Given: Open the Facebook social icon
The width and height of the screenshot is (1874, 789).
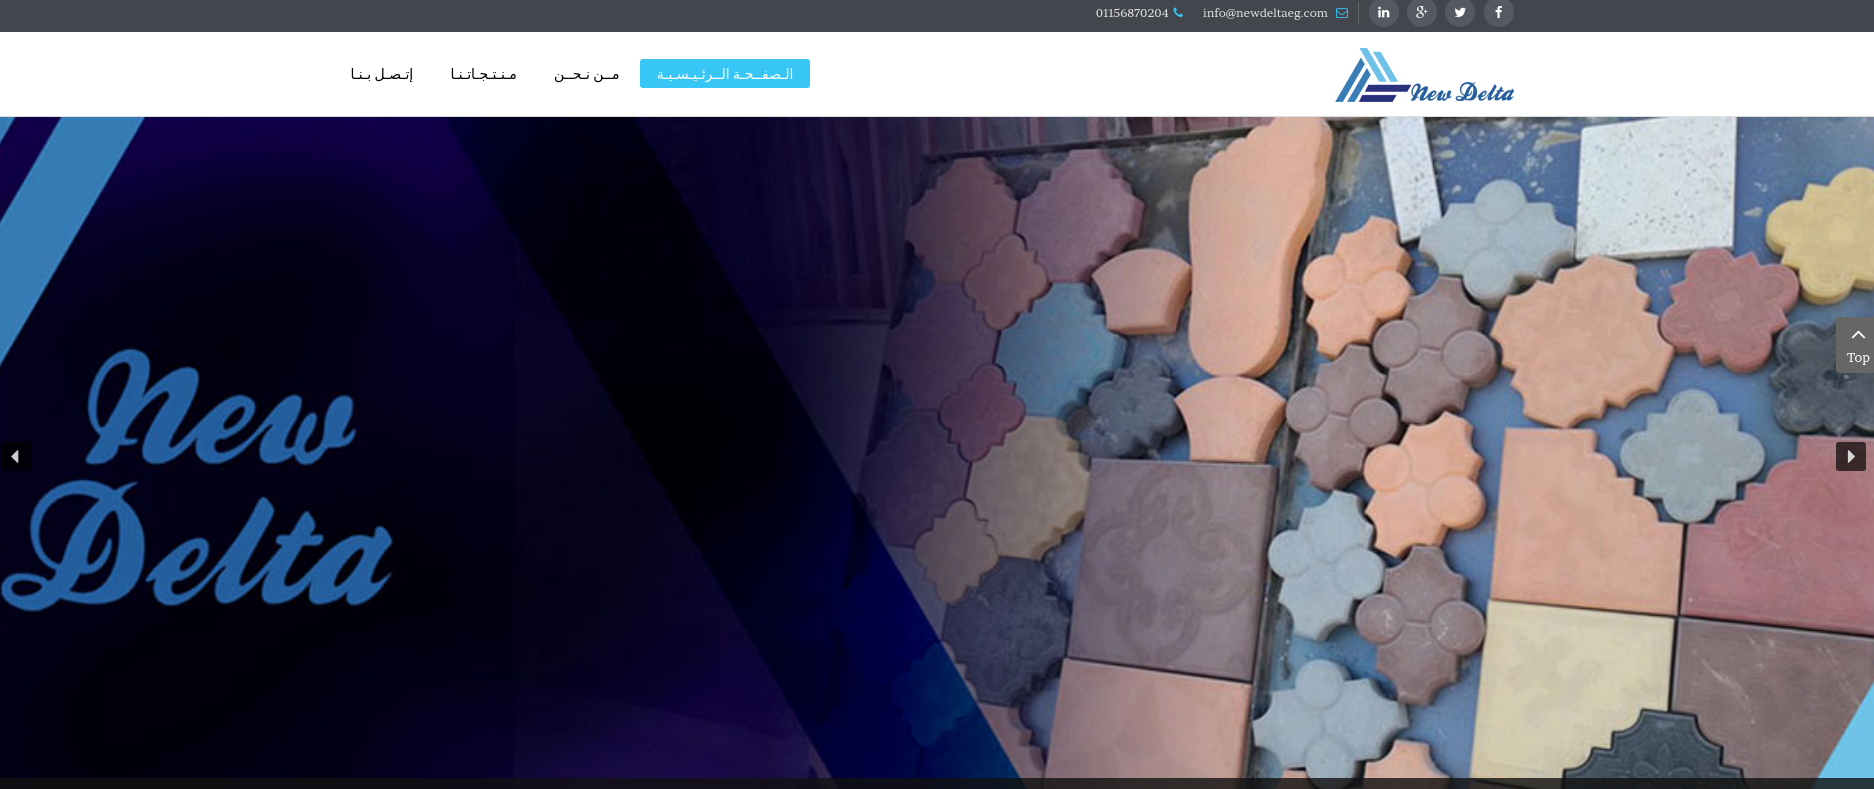Looking at the screenshot, I should pyautogui.click(x=1498, y=13).
